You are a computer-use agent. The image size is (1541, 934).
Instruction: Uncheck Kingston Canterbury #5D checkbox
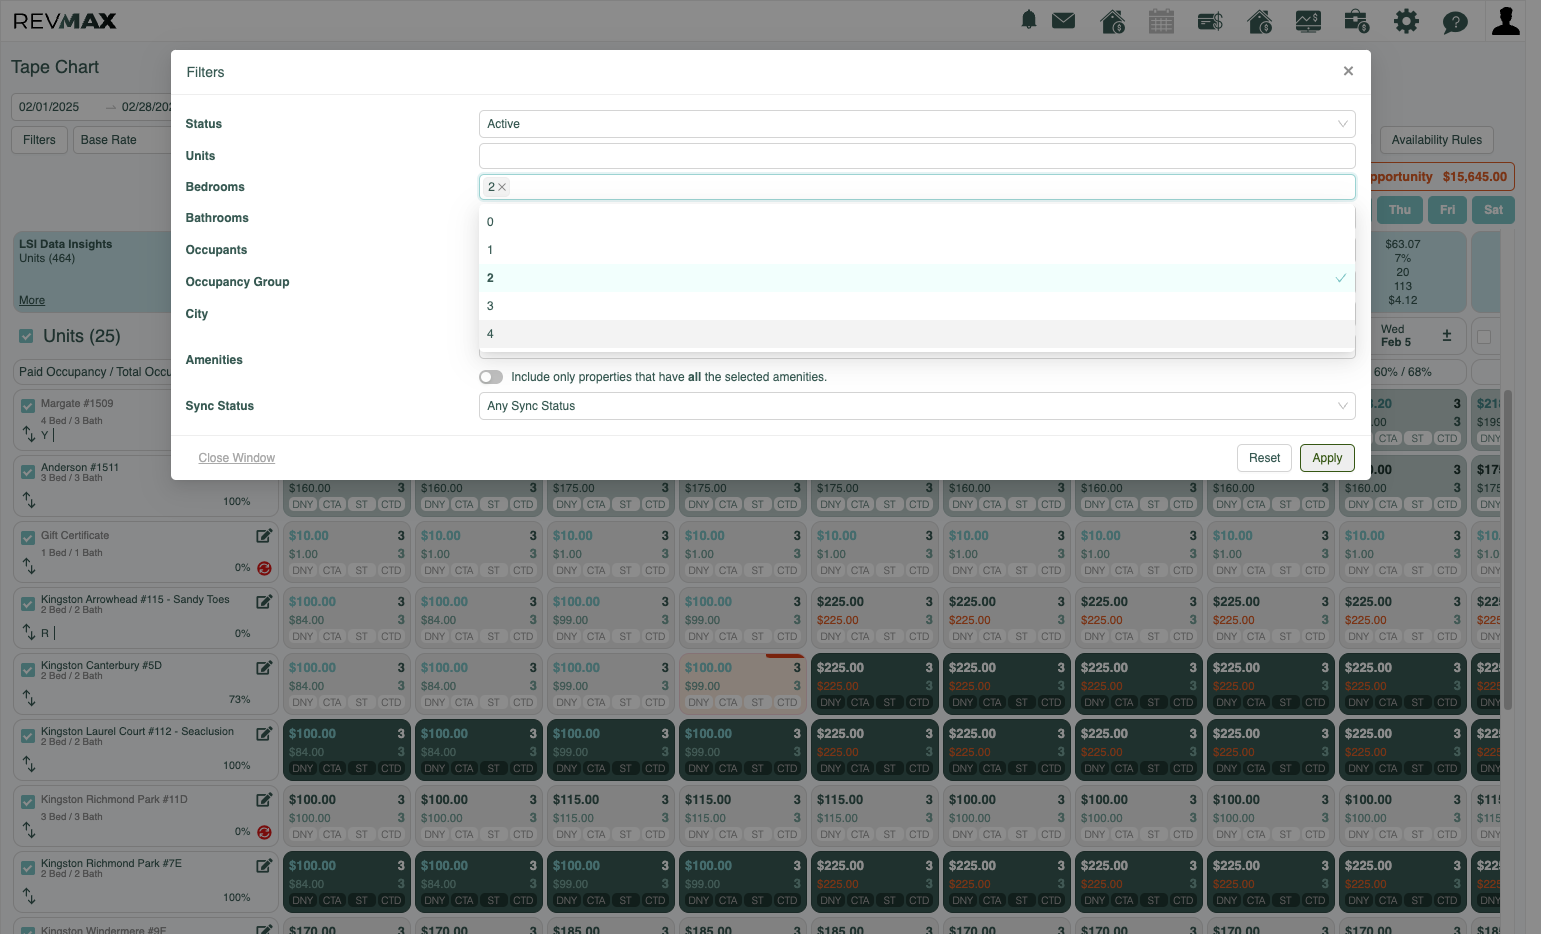click(28, 669)
